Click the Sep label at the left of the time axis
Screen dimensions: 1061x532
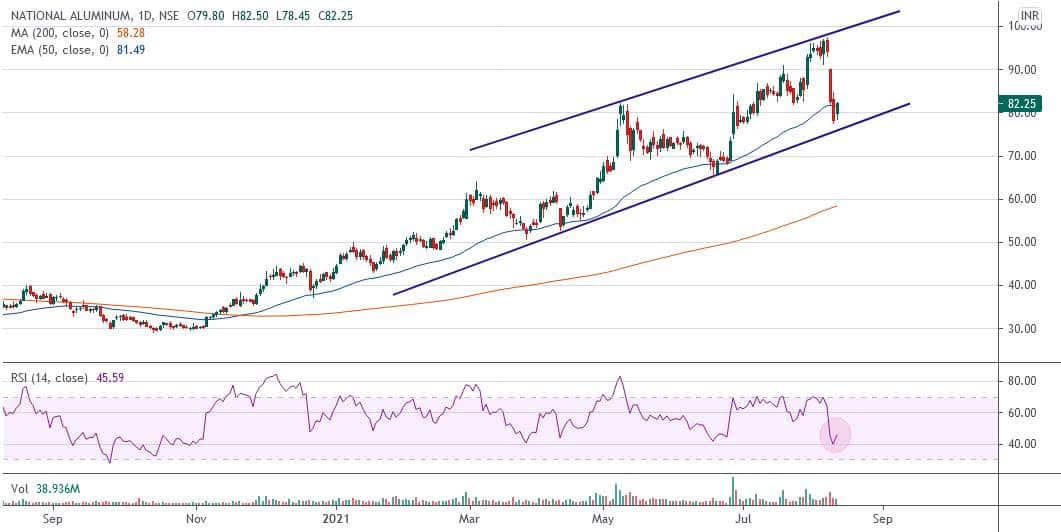(52, 519)
